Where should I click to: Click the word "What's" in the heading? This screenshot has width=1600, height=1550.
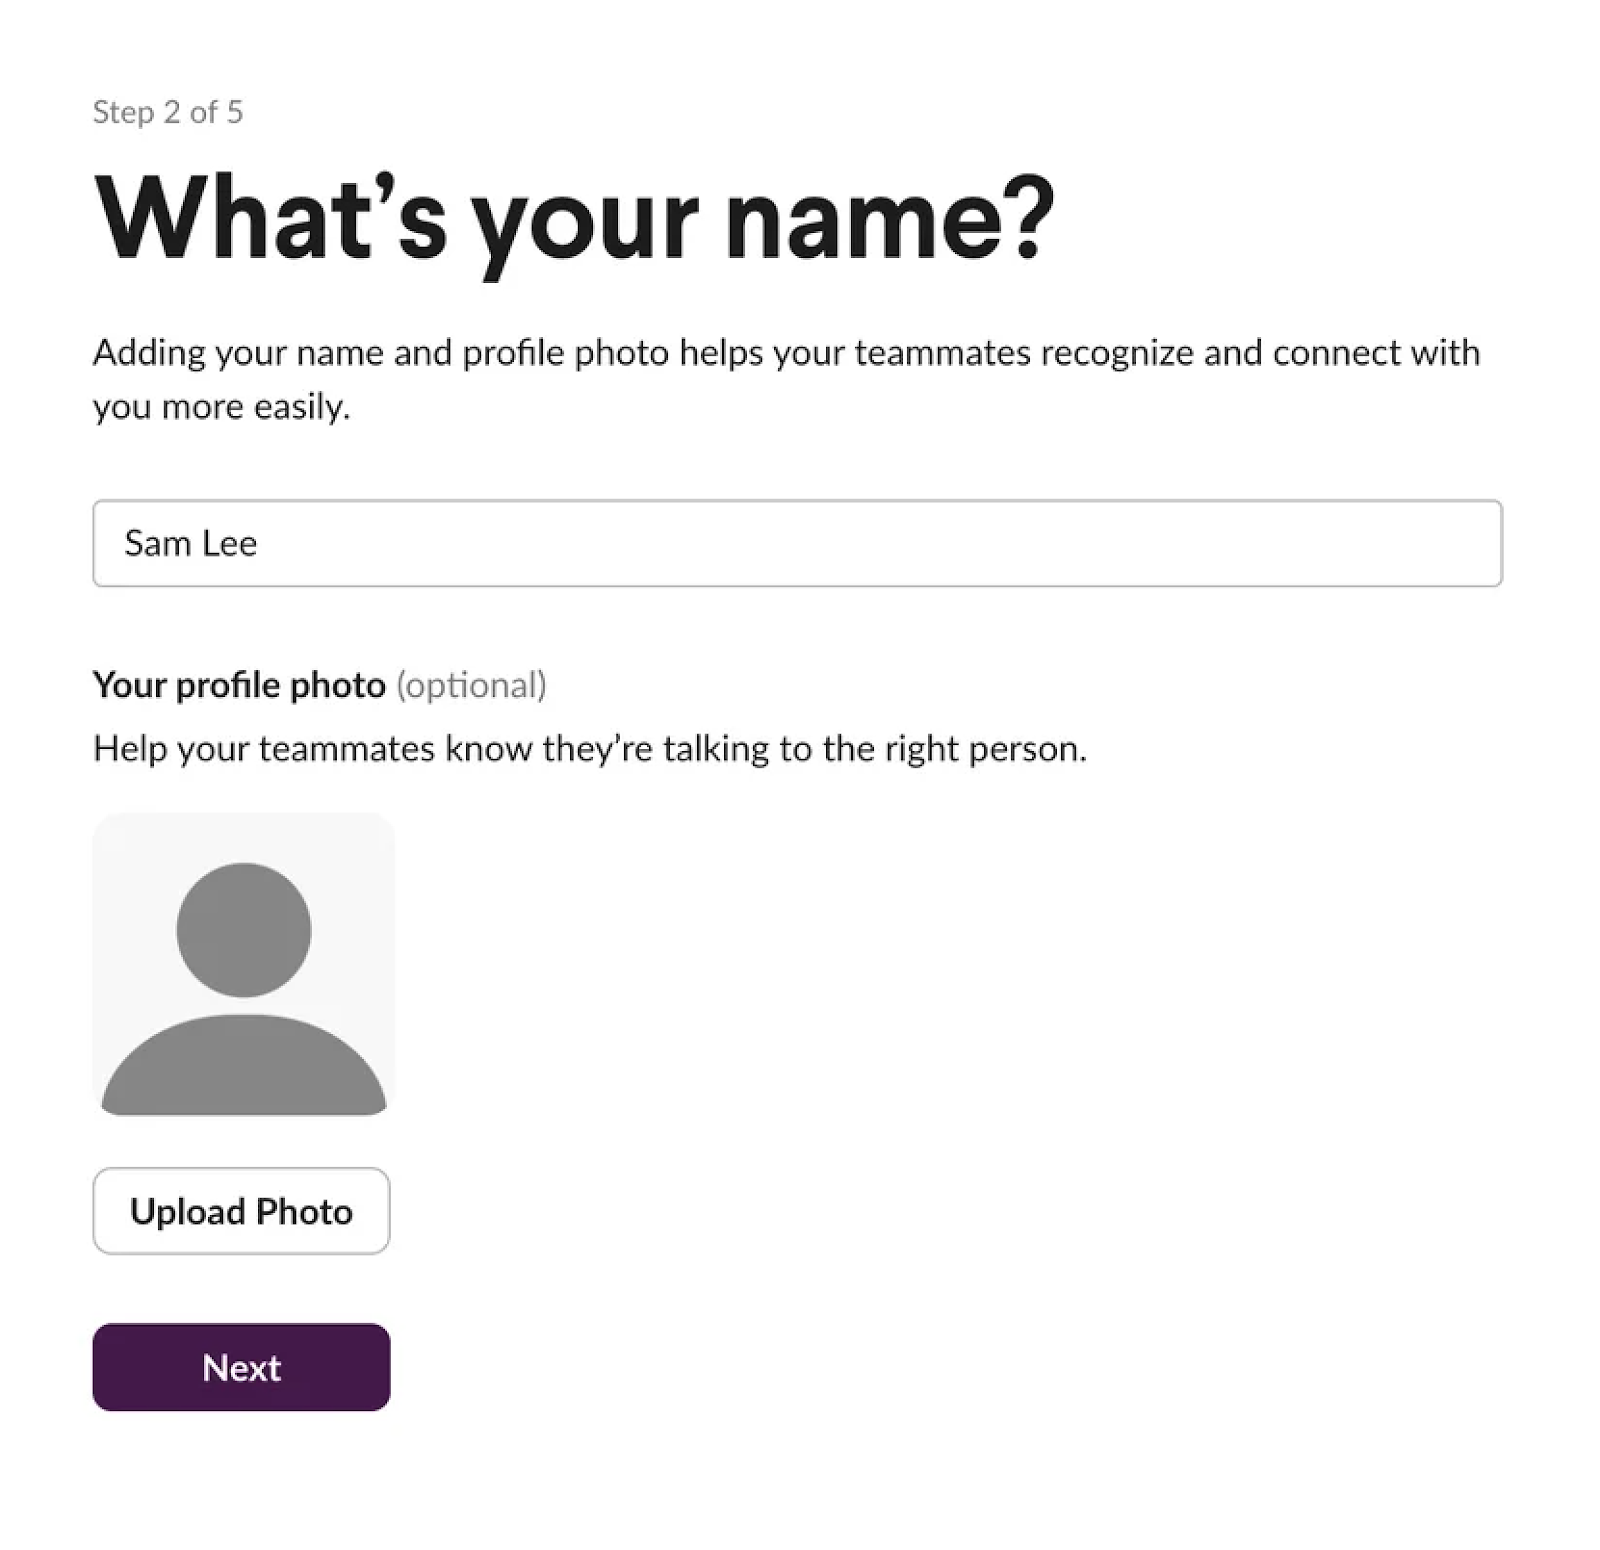point(270,220)
